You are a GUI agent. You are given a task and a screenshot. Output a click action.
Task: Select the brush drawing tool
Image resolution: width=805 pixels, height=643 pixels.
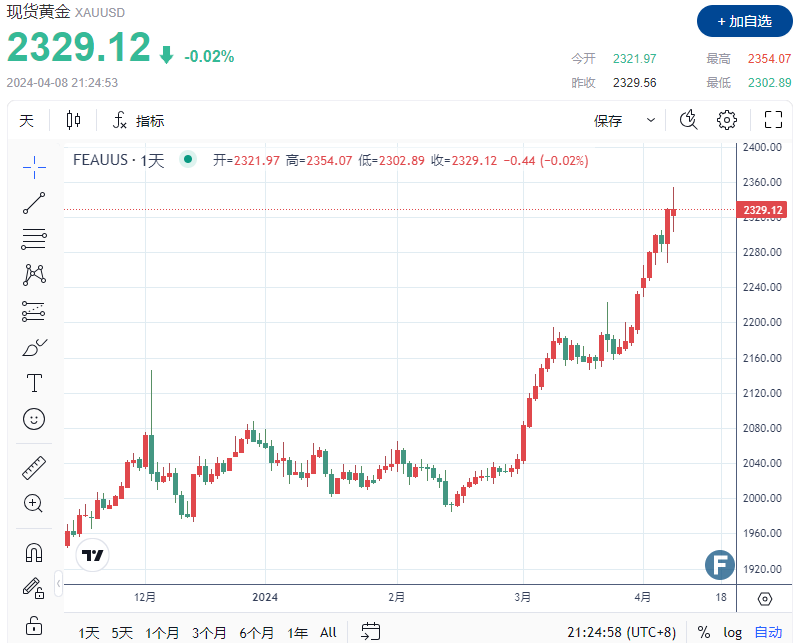(x=34, y=346)
